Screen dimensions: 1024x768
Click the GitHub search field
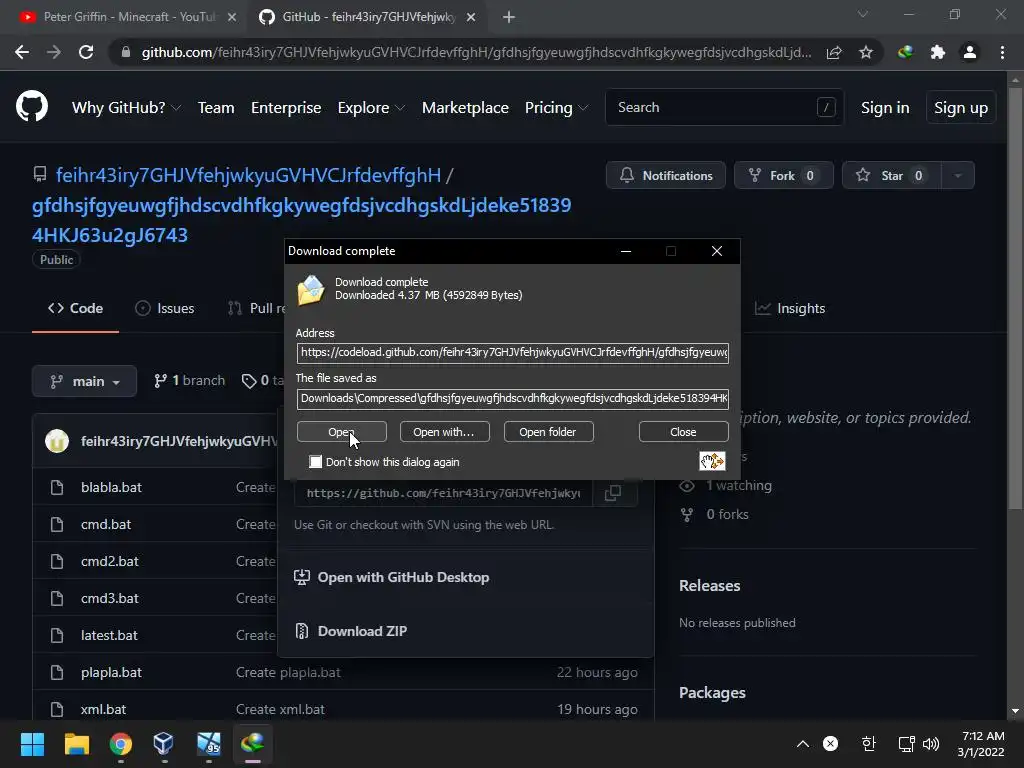[724, 107]
